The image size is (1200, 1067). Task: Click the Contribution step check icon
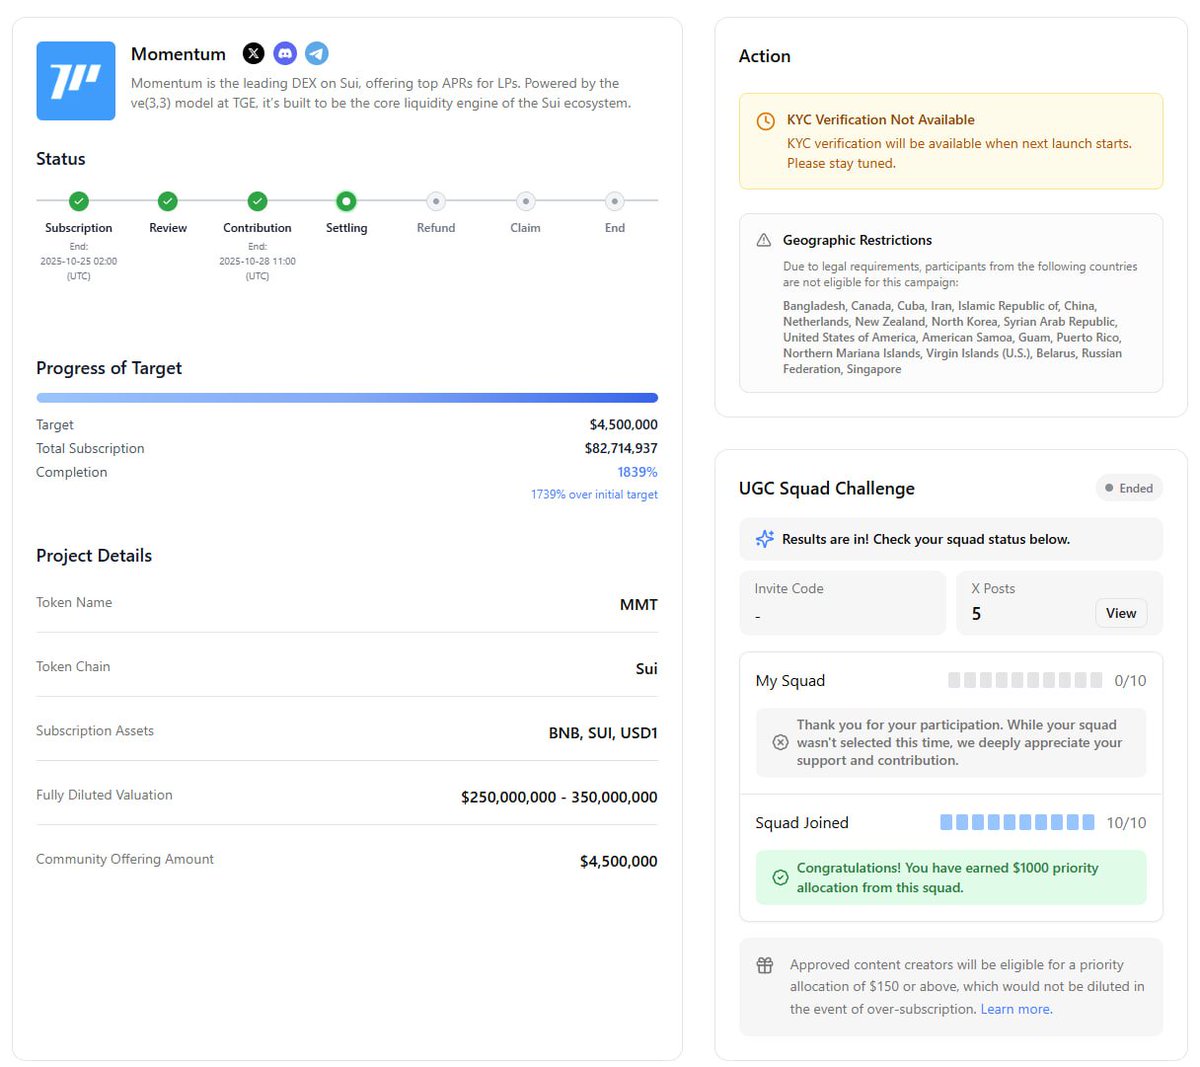point(257,201)
